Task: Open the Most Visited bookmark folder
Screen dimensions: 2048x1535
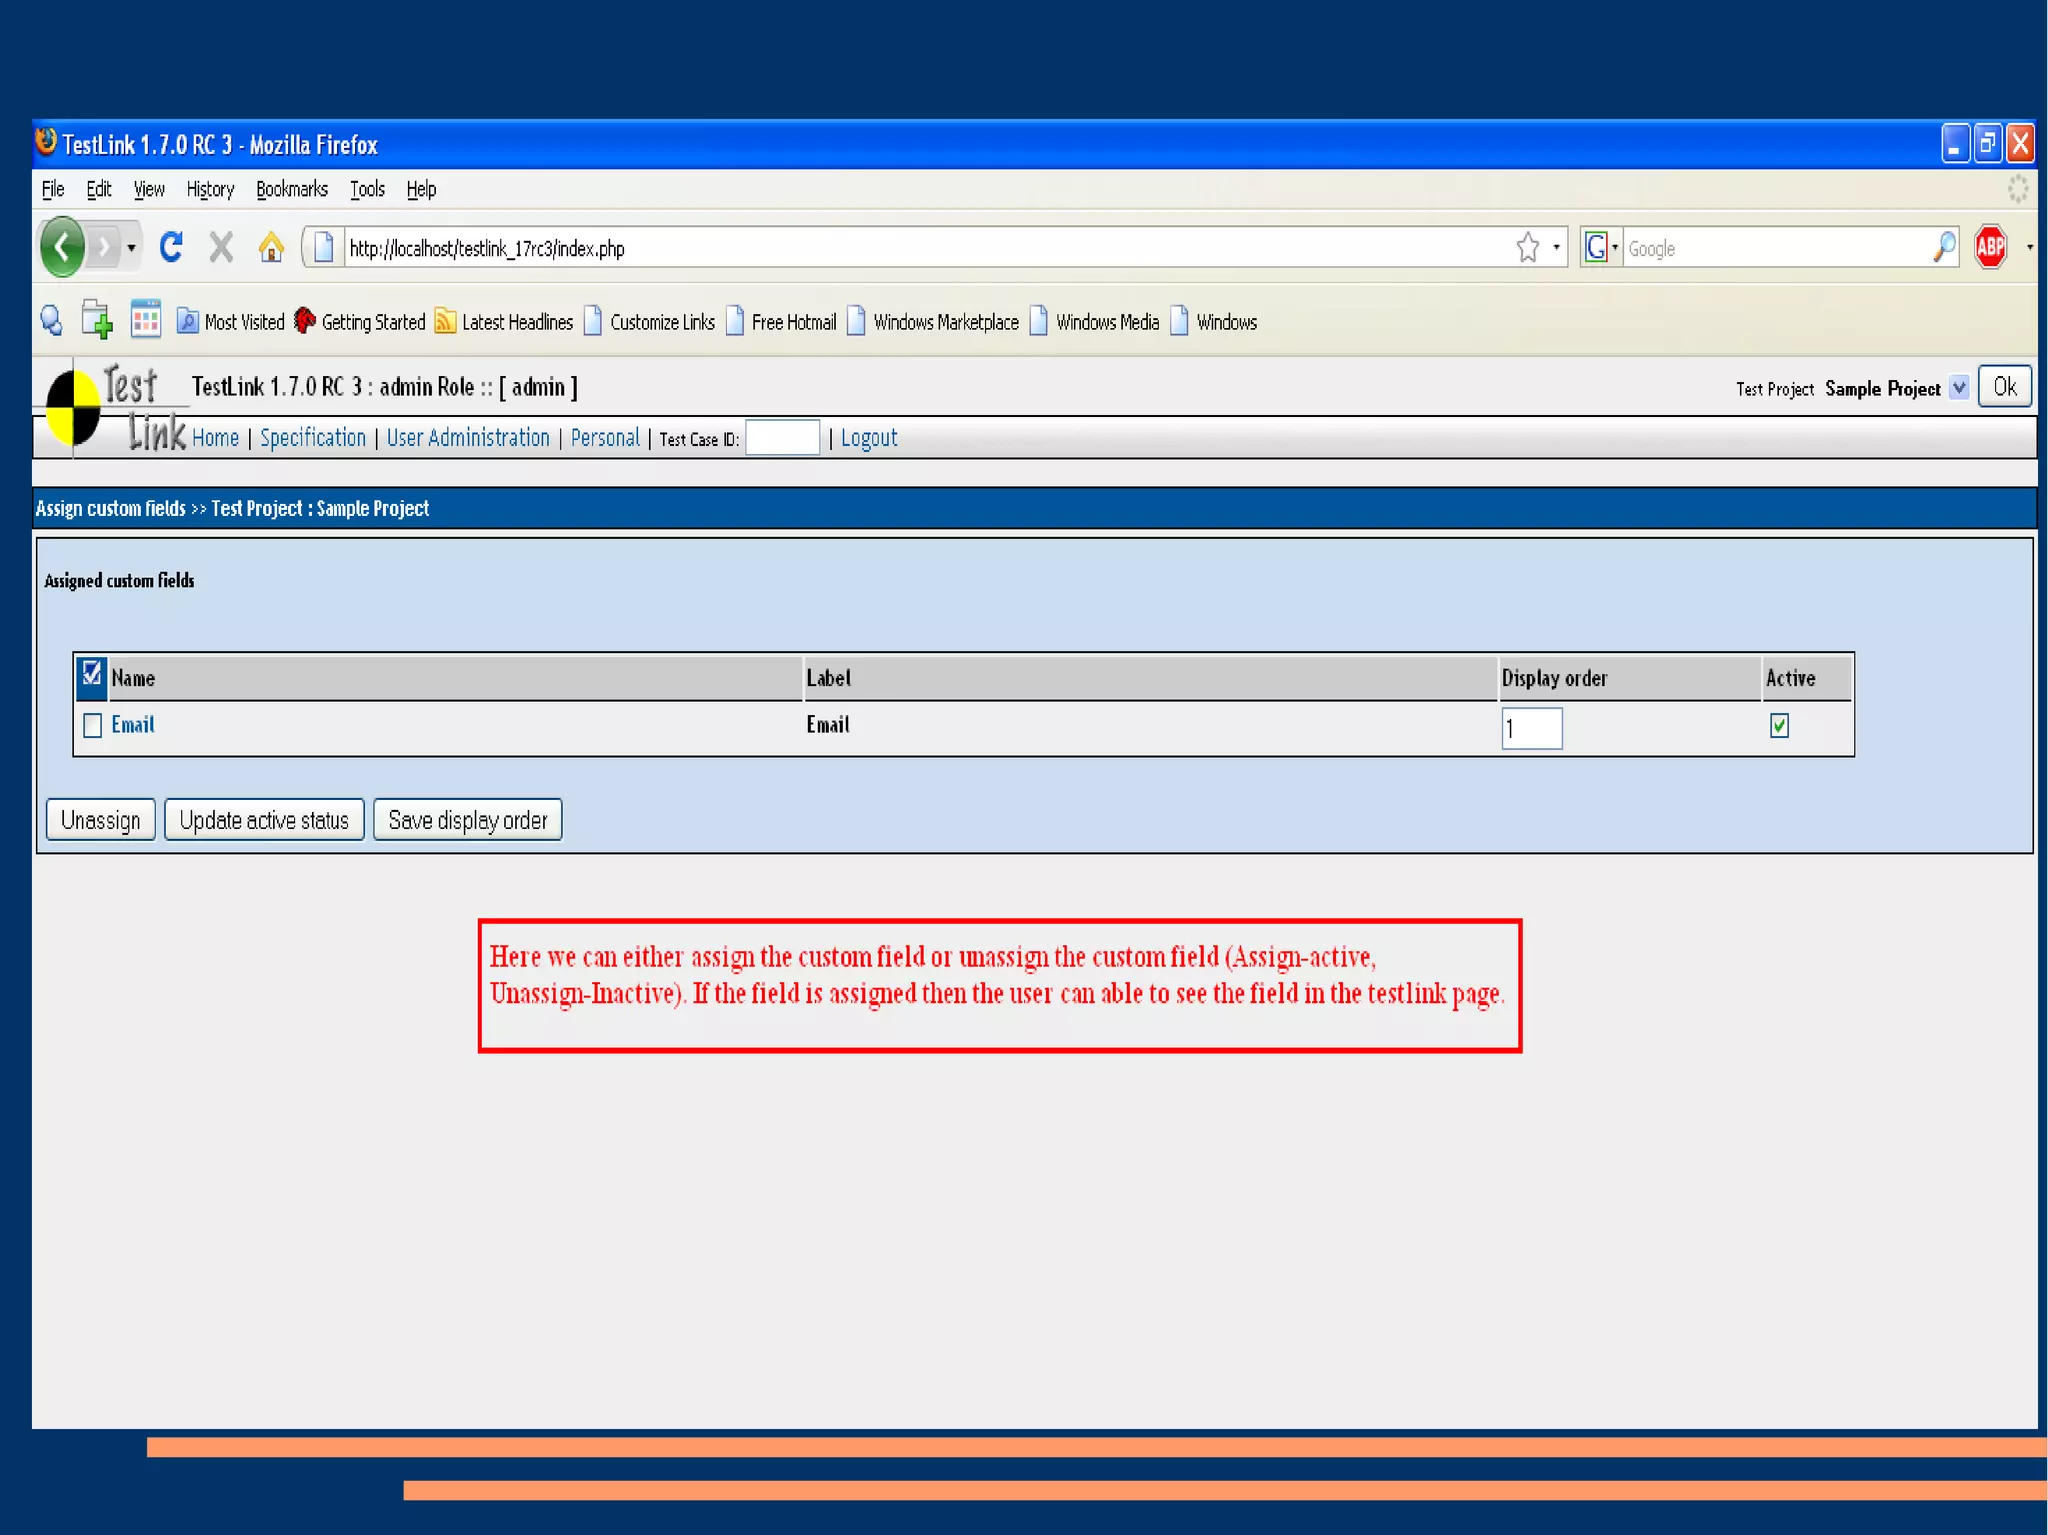Action: [231, 322]
